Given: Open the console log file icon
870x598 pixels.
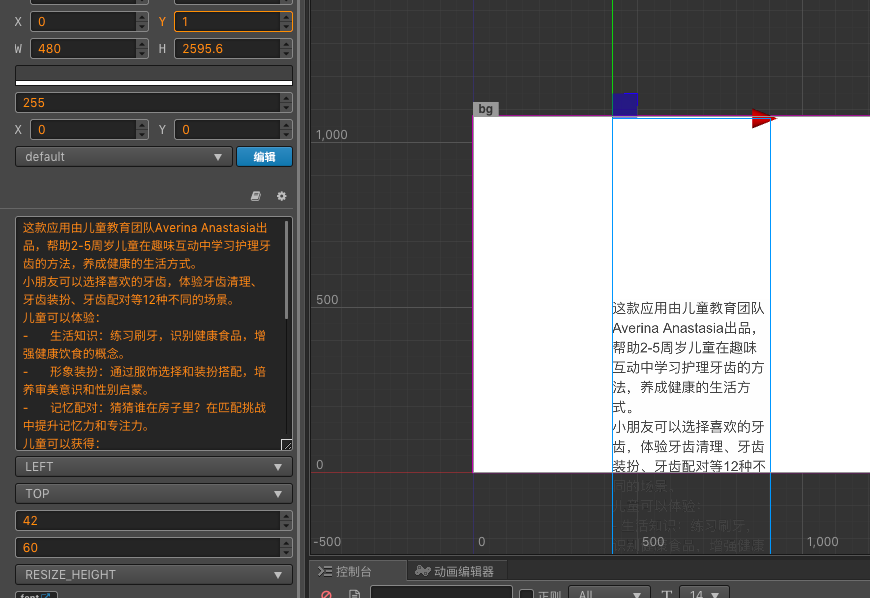Looking at the screenshot, I should (354, 594).
